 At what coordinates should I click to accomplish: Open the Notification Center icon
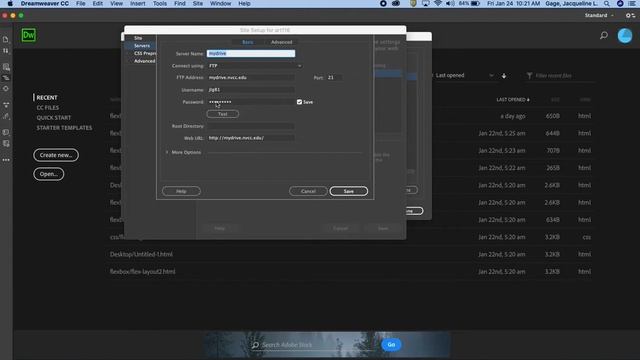(x=632, y=4)
